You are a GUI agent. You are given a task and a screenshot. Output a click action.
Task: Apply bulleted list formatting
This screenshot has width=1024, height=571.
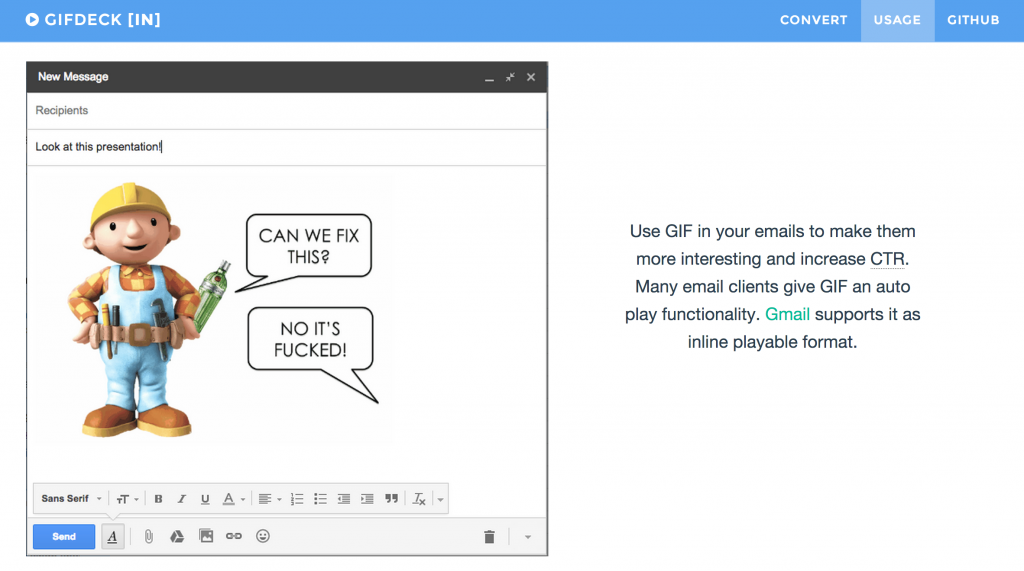[320, 499]
